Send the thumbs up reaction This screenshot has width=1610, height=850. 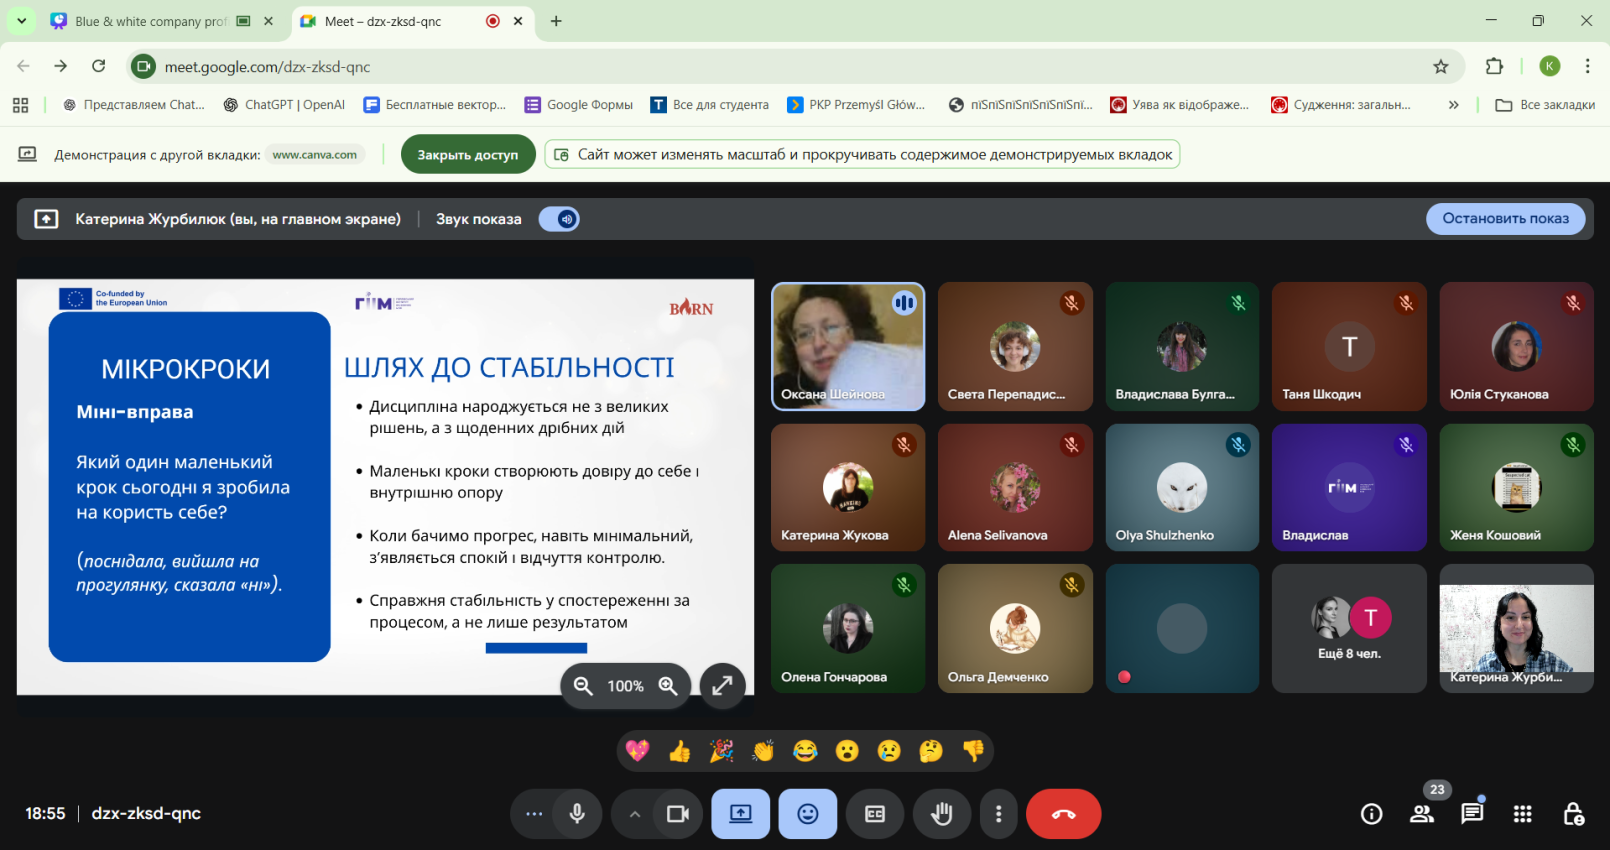pos(680,751)
